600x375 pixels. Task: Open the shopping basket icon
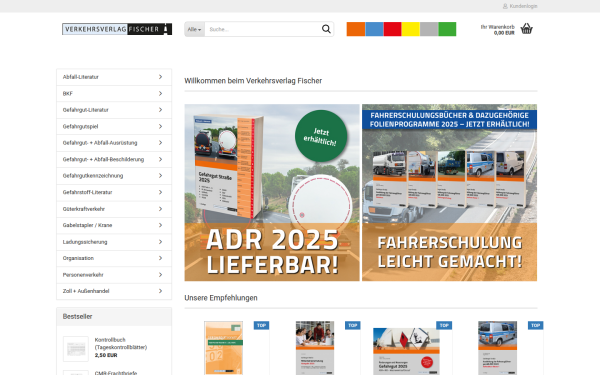coord(527,29)
